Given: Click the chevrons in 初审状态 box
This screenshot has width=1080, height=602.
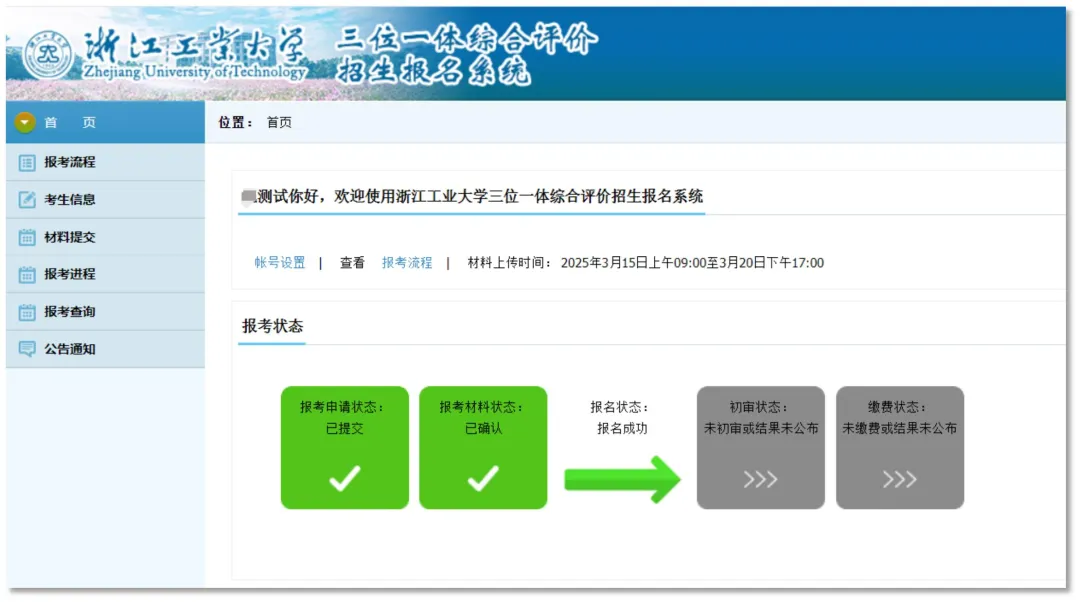Looking at the screenshot, I should 760,479.
